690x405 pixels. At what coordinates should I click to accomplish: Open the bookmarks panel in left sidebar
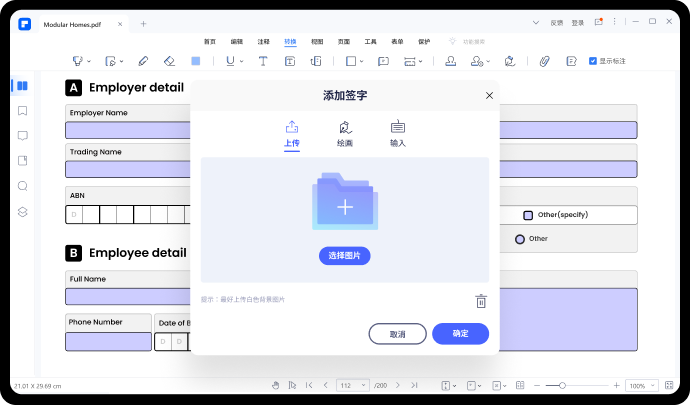pyautogui.click(x=22, y=110)
